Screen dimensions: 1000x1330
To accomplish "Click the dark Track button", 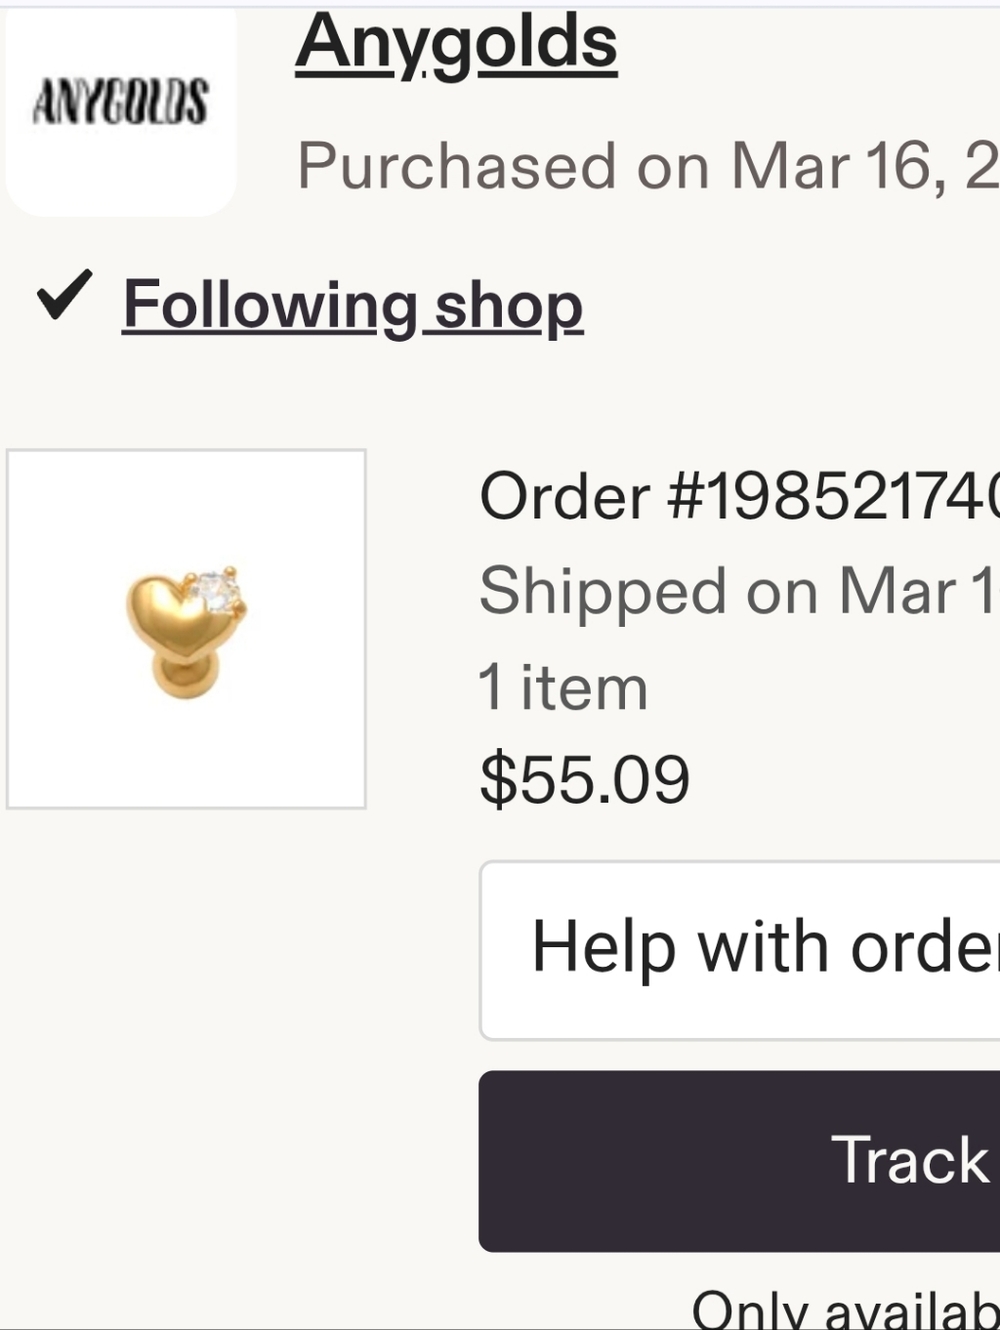I will (x=740, y=1161).
